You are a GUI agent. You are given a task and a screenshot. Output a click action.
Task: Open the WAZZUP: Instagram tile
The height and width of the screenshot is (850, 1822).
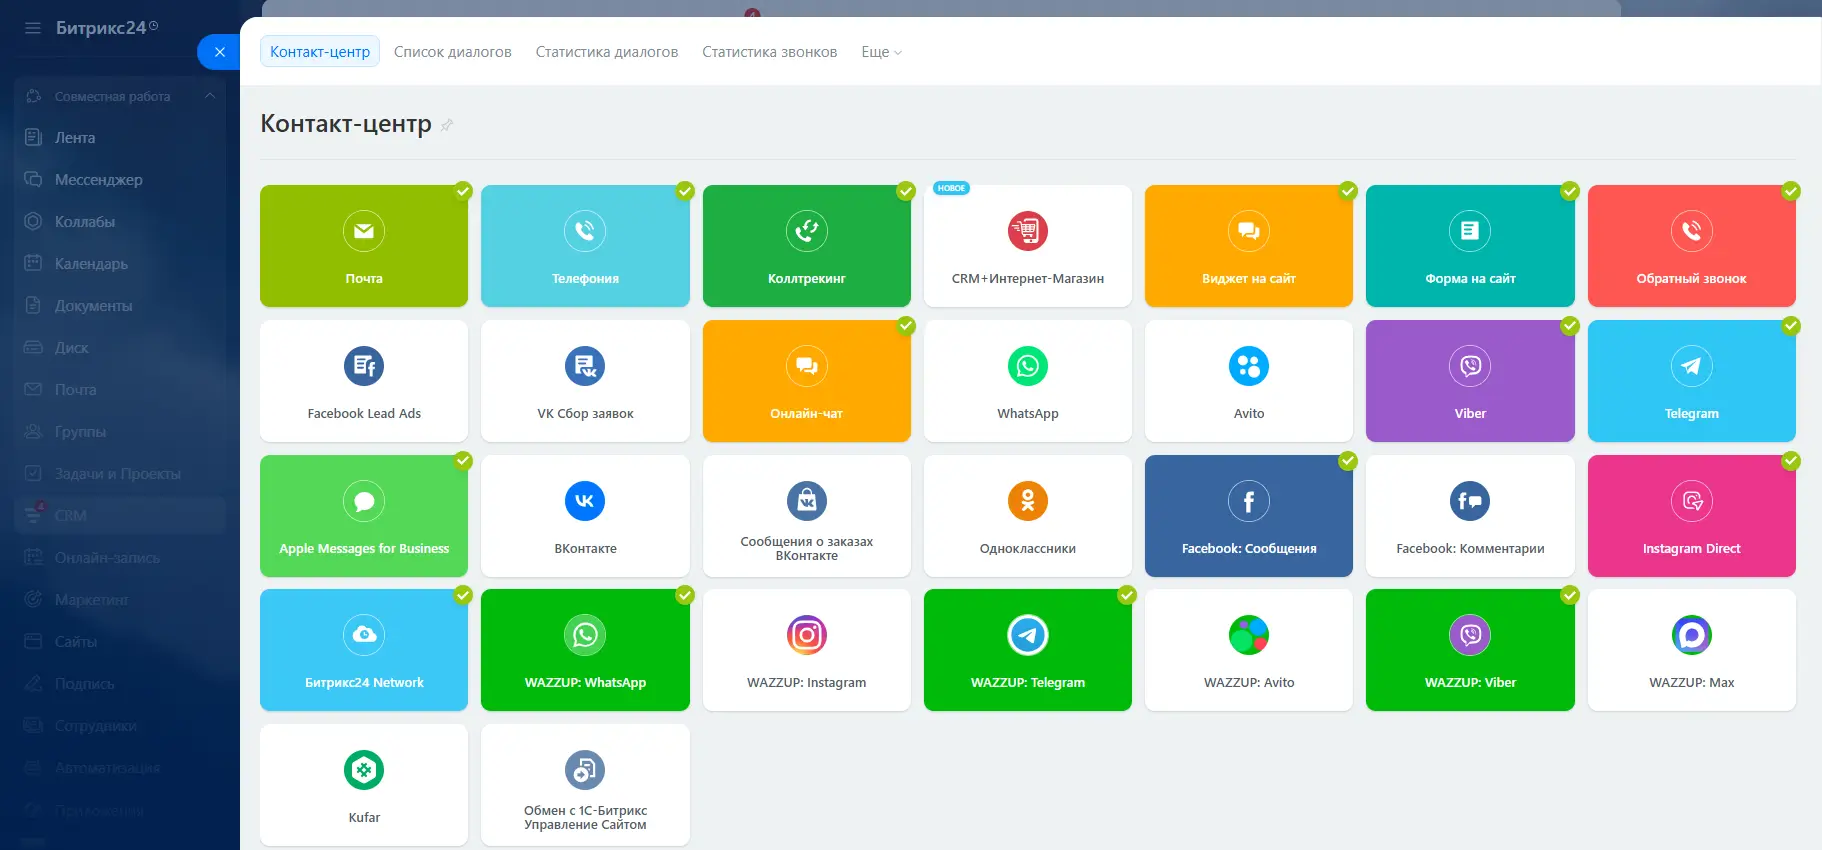coord(807,650)
